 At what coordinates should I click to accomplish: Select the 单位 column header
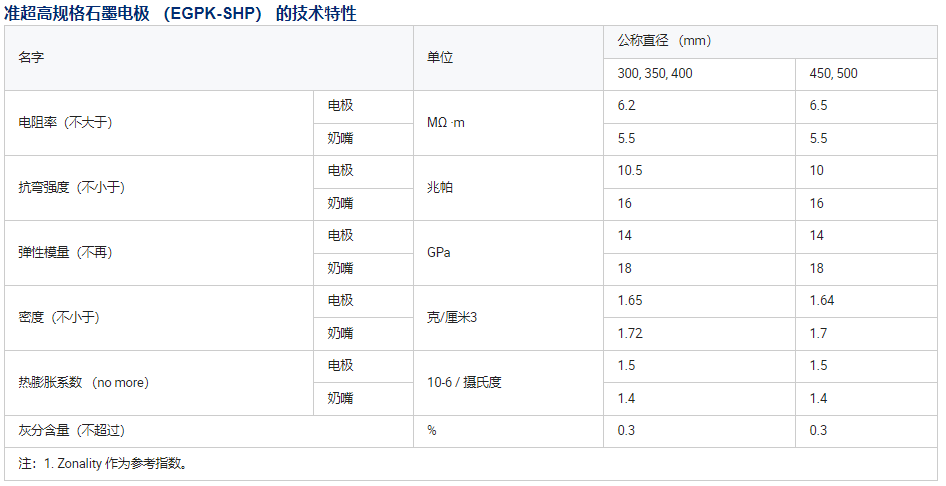pyautogui.click(x=440, y=58)
